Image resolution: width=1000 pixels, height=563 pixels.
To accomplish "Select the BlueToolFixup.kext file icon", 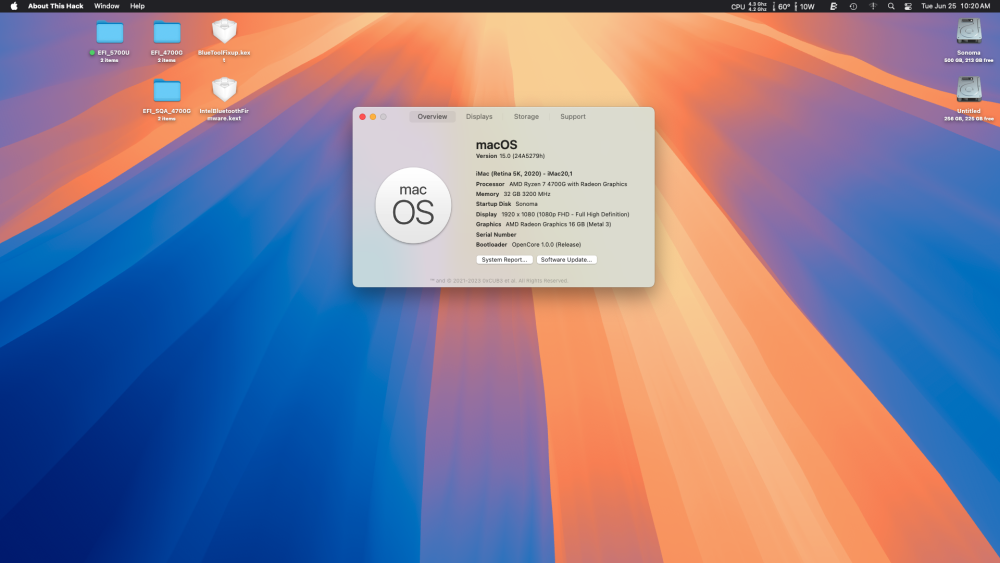I will coord(224,31).
